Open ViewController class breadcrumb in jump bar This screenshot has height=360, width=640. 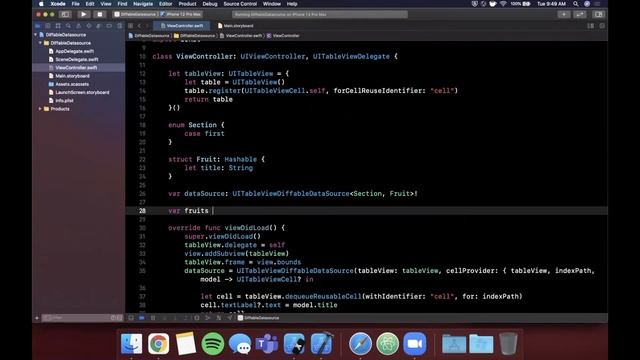click(x=283, y=36)
